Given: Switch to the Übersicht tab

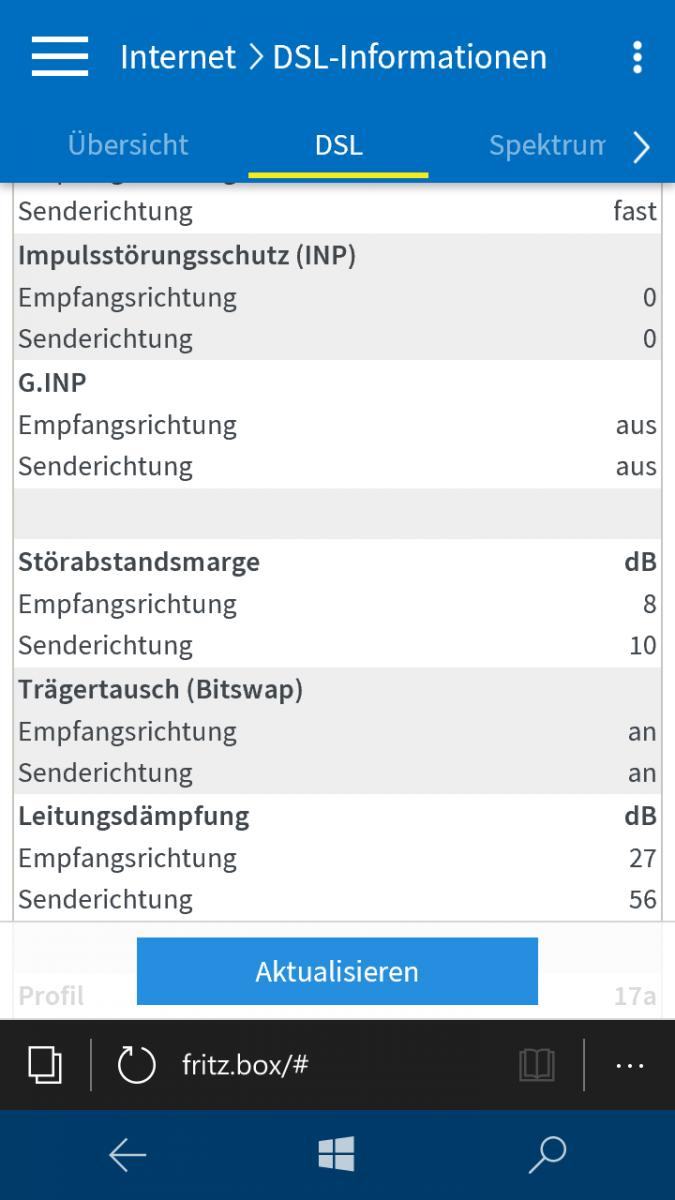Looking at the screenshot, I should click(128, 144).
